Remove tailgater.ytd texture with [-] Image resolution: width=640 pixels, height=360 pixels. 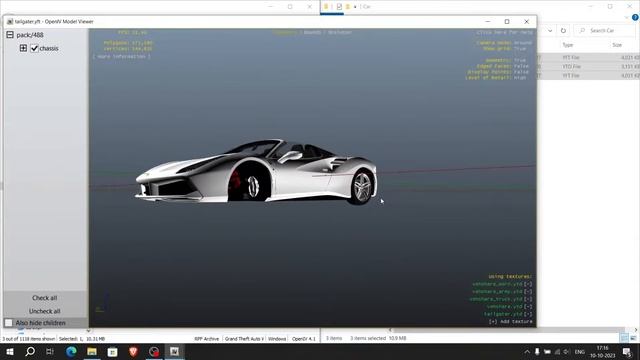coord(528,314)
